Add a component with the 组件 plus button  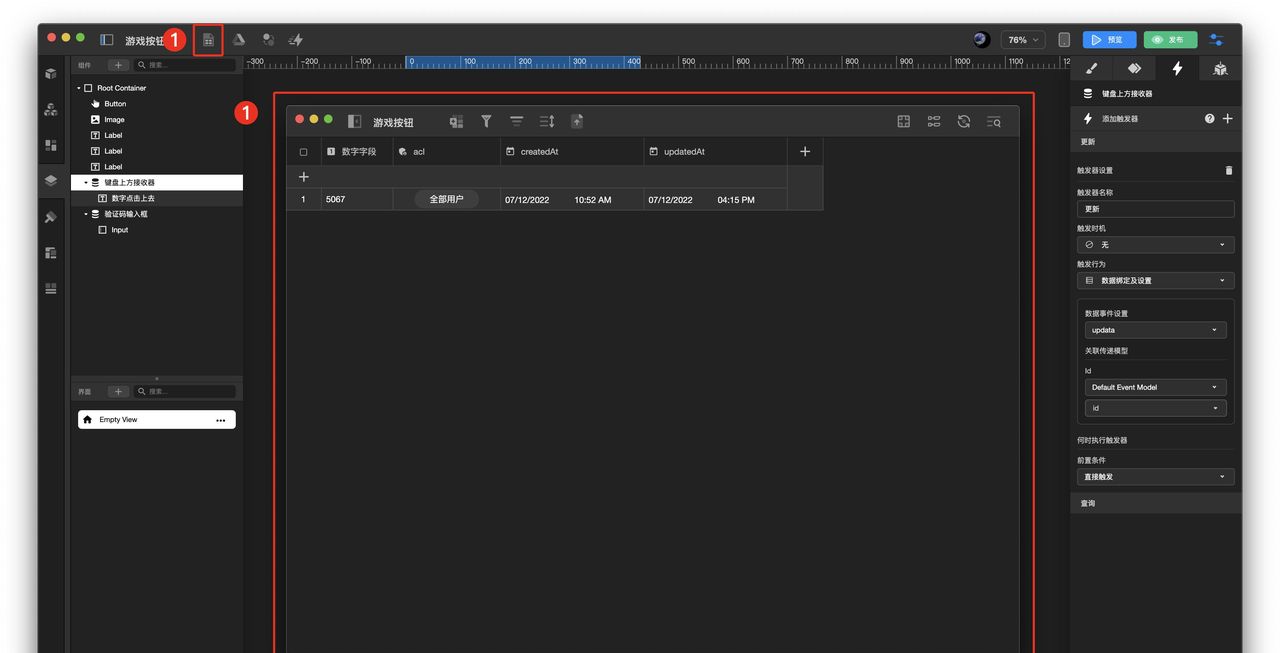pyautogui.click(x=118, y=65)
